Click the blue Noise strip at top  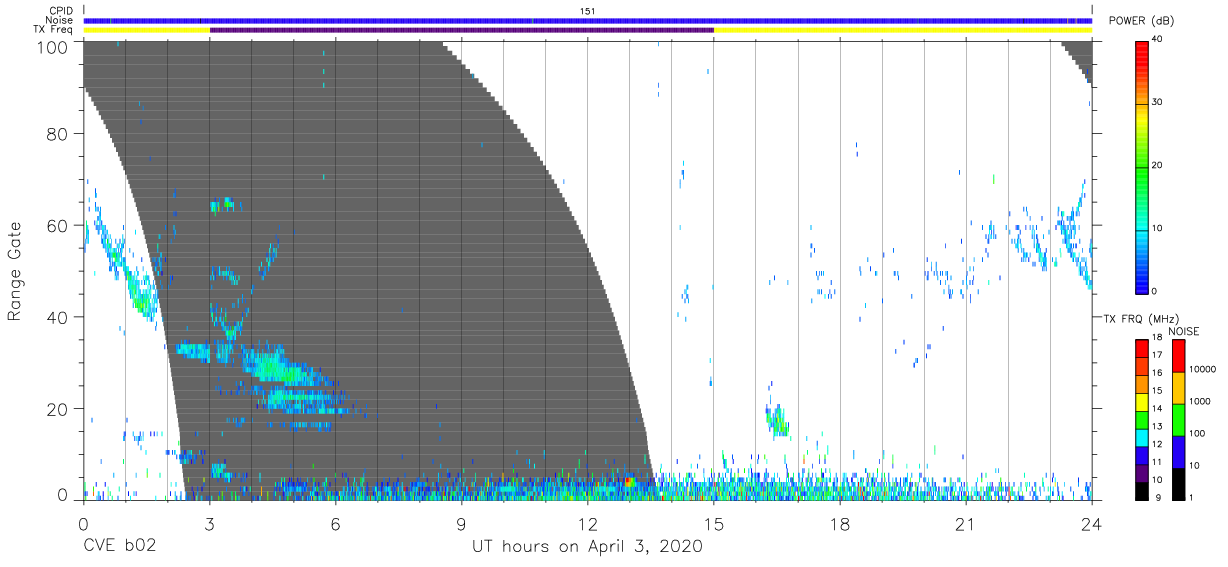587,20
